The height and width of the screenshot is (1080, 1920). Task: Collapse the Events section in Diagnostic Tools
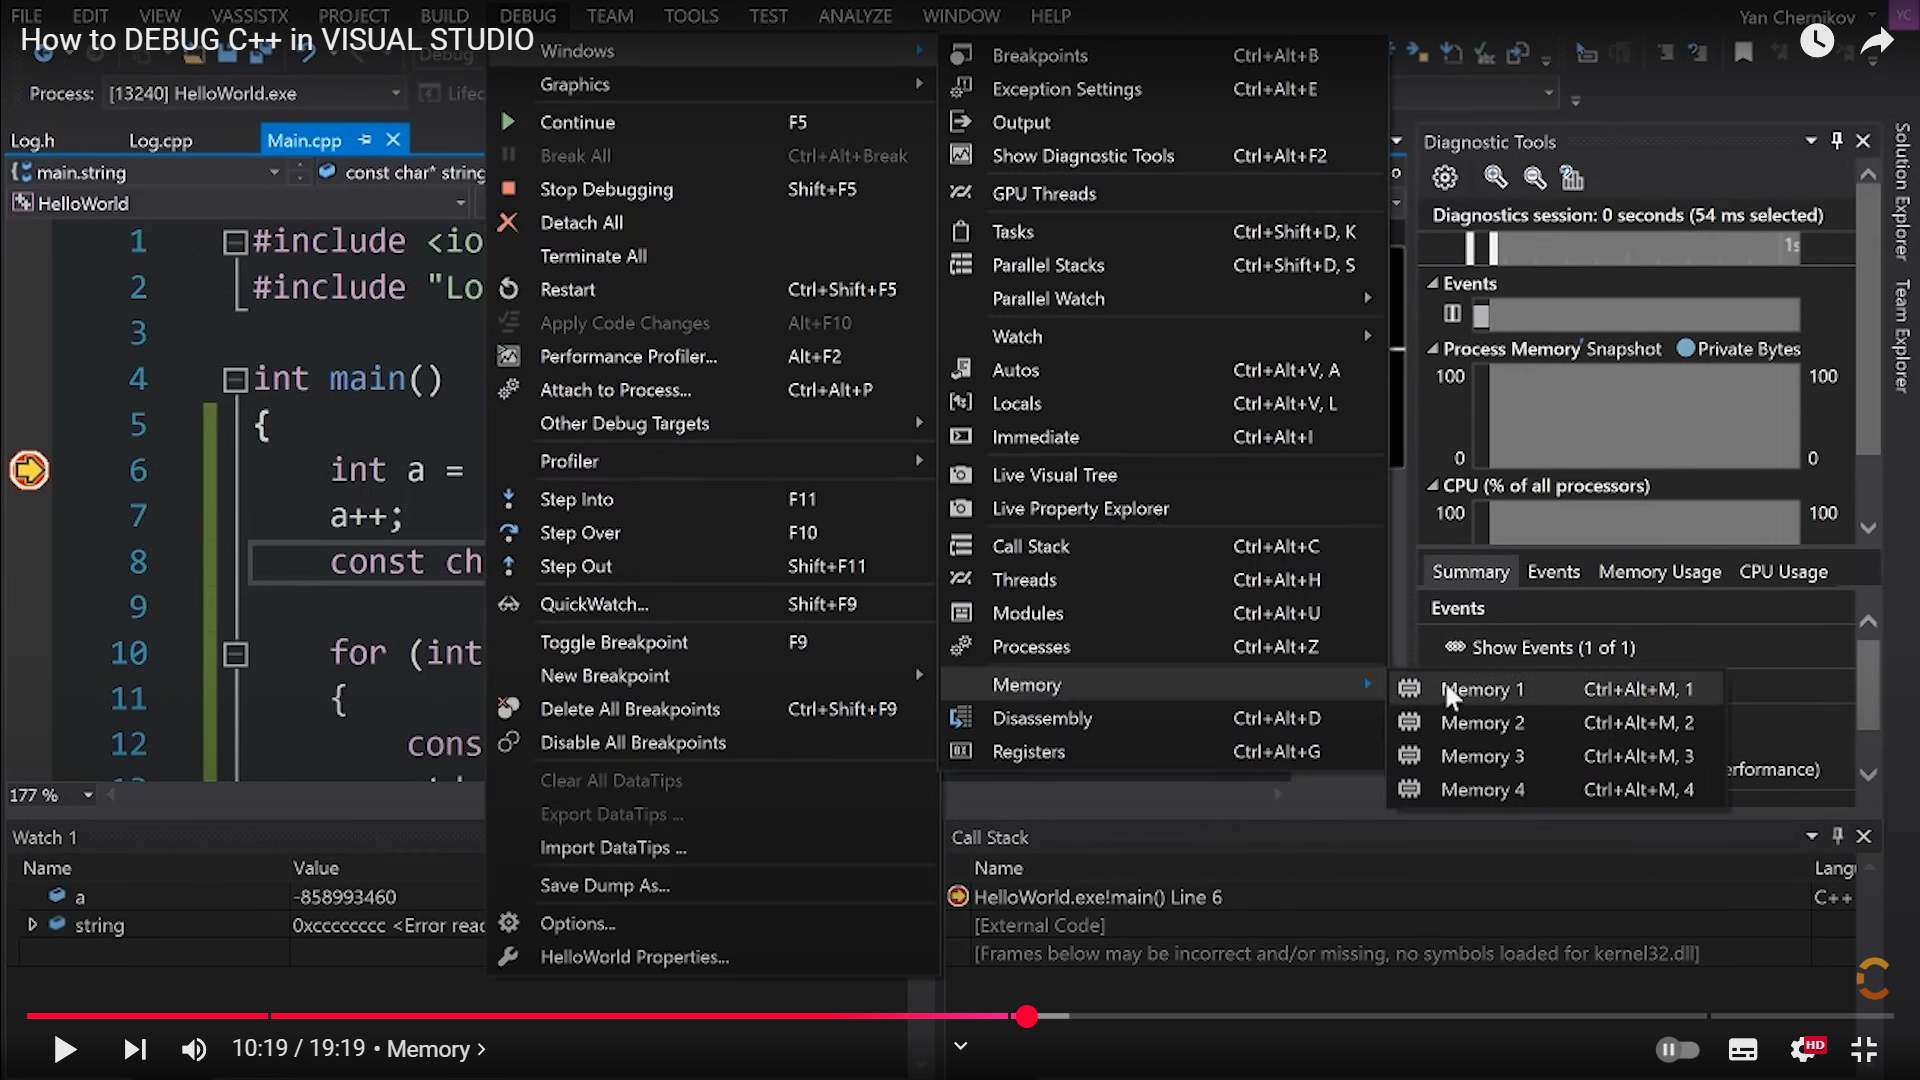[x=1432, y=283]
